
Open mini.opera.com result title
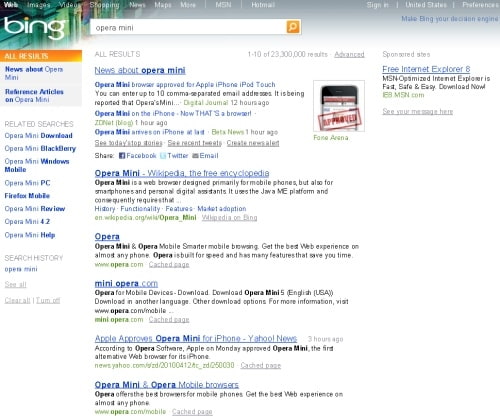click(126, 284)
